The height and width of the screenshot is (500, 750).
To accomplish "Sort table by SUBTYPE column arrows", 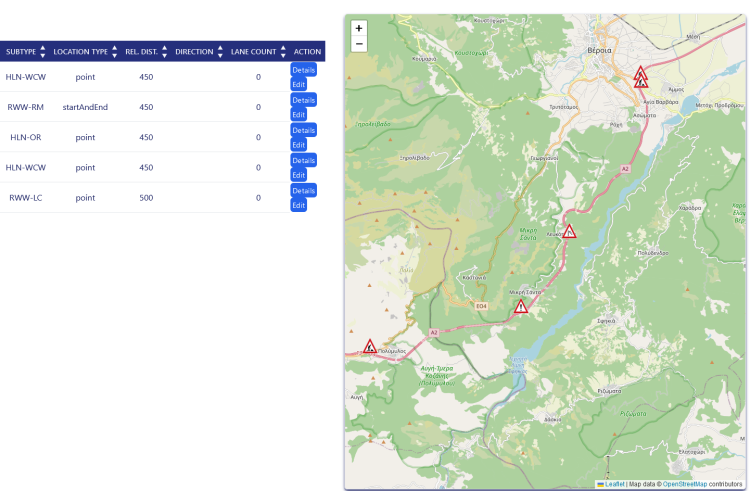I will pos(43,52).
